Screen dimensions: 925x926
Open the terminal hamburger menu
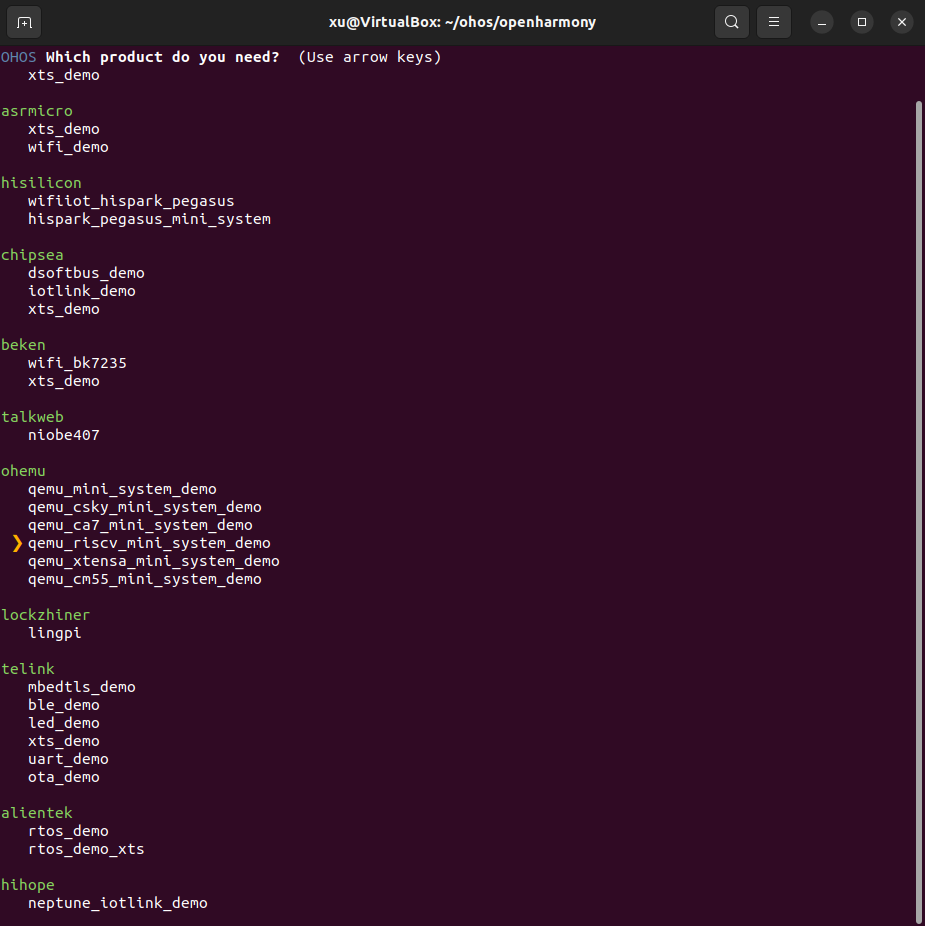(773, 22)
